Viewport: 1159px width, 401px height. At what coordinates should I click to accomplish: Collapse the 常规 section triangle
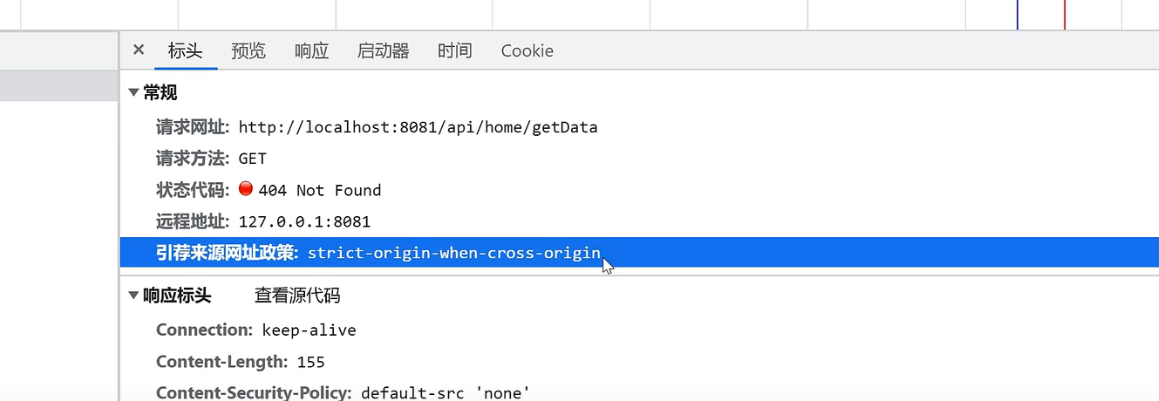coord(134,93)
